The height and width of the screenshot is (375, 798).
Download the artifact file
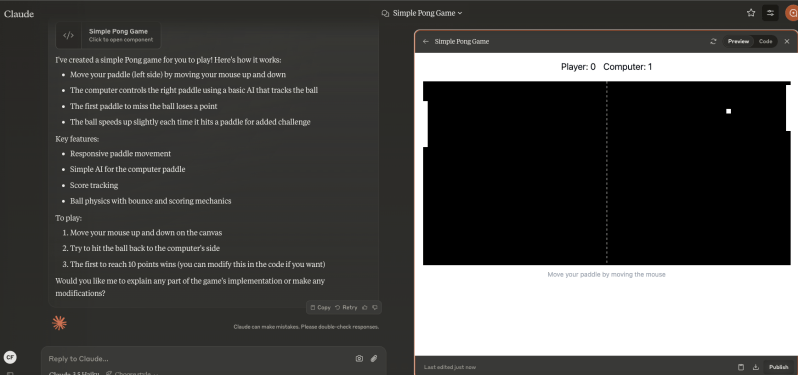tap(756, 367)
